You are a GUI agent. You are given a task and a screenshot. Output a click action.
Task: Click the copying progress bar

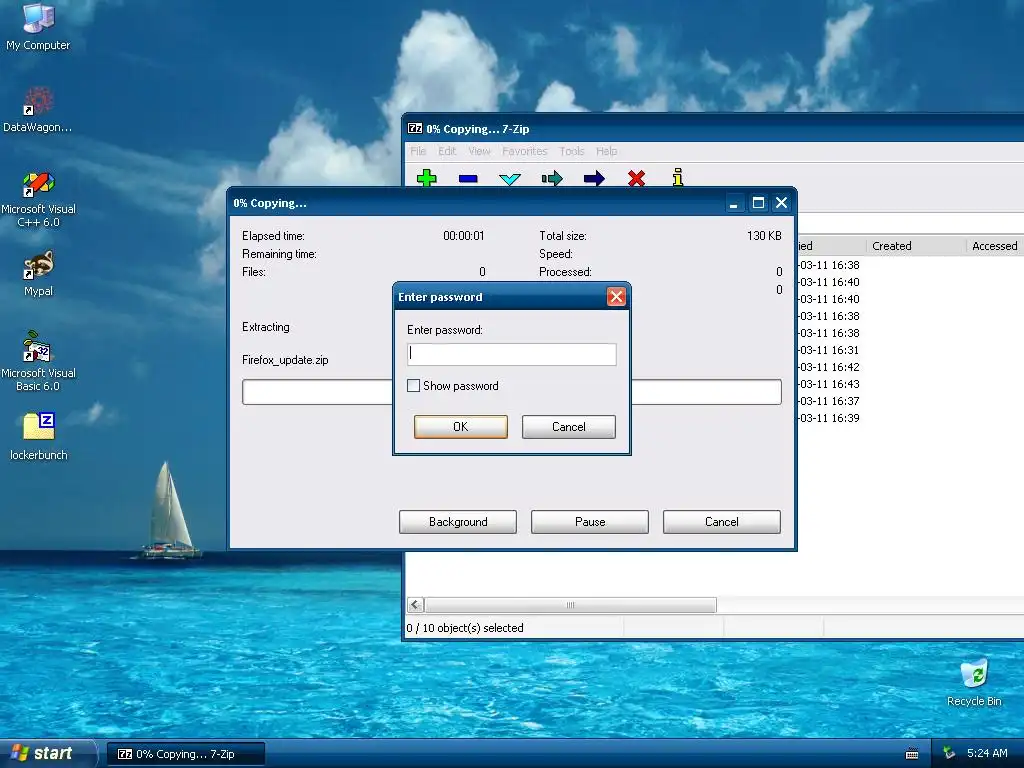[x=511, y=392]
